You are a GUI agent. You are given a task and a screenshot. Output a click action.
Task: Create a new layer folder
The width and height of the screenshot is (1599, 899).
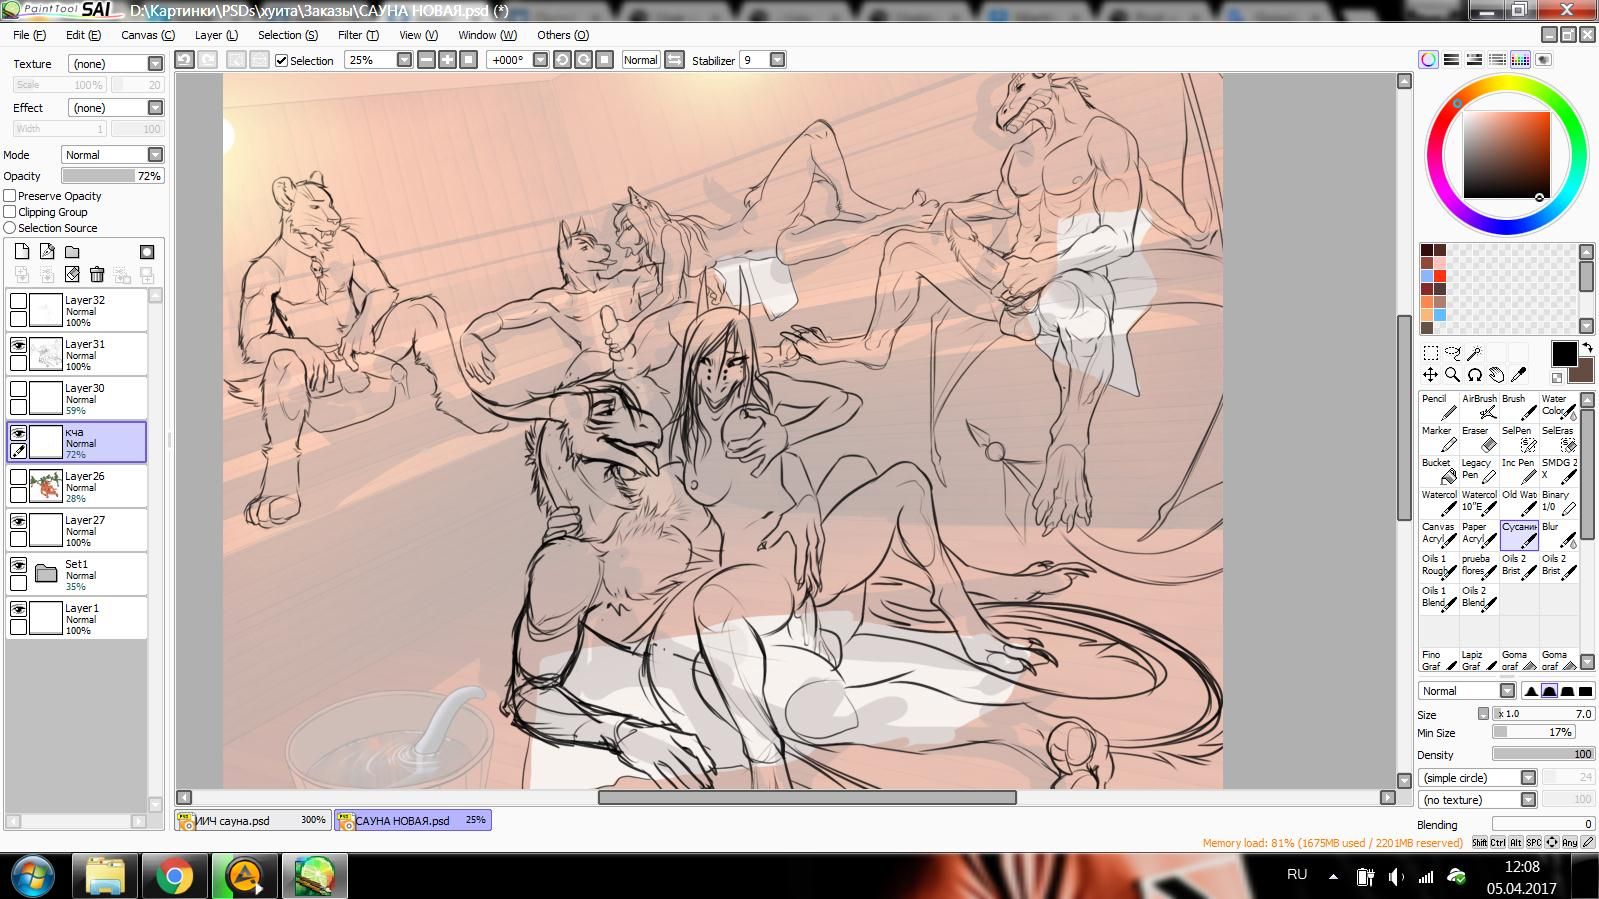[x=72, y=252]
